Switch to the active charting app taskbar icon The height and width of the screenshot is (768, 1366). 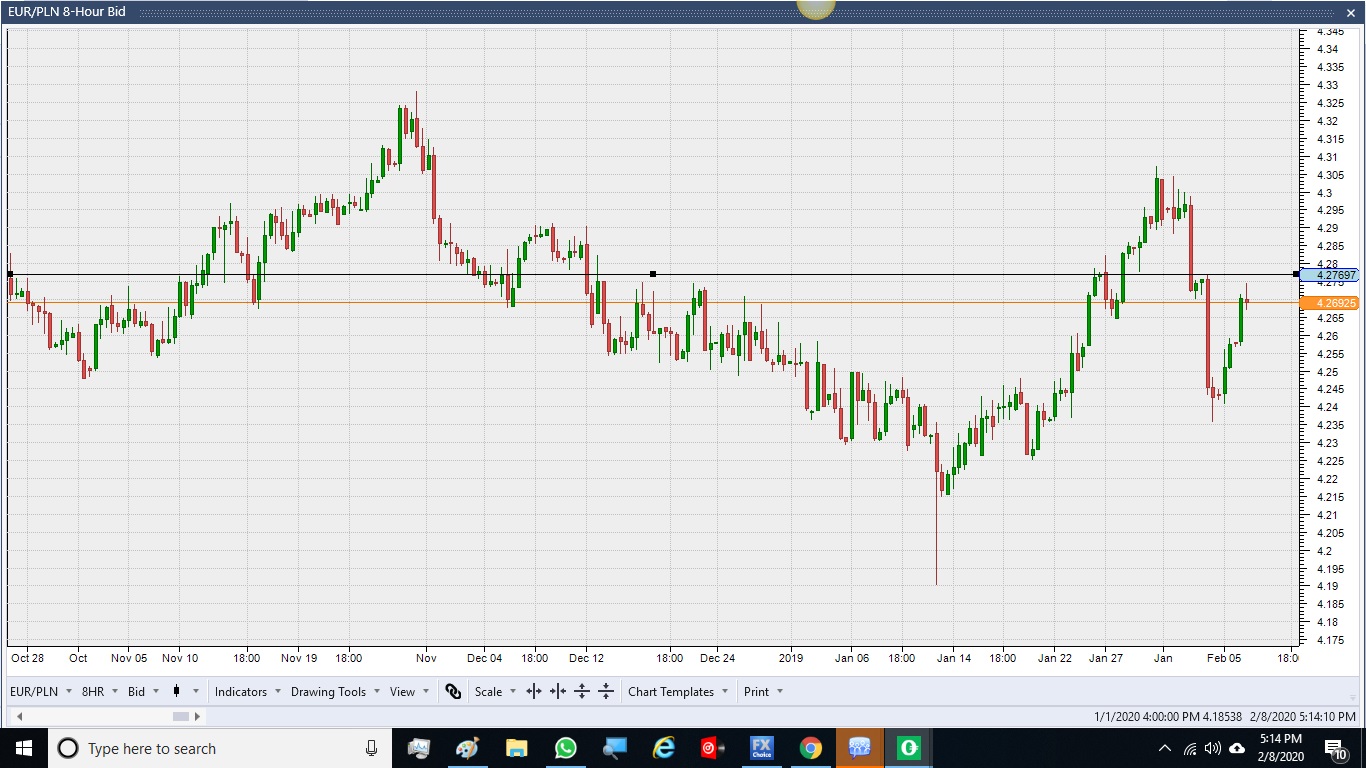(x=860, y=748)
